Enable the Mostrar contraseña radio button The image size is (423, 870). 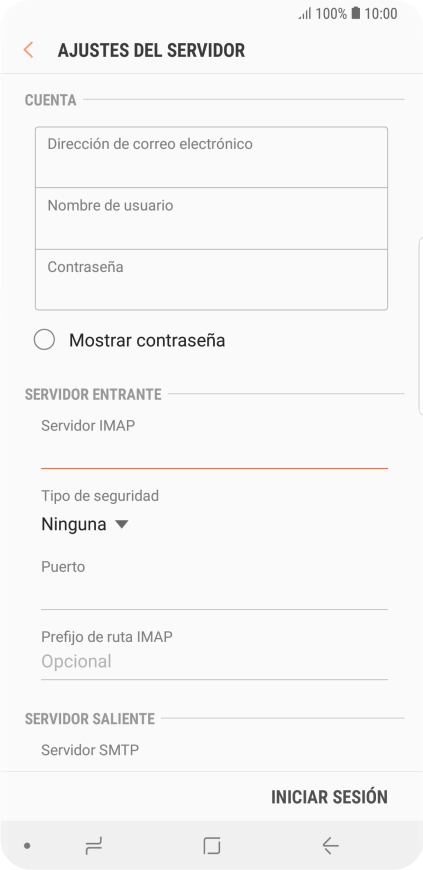coord(44,340)
